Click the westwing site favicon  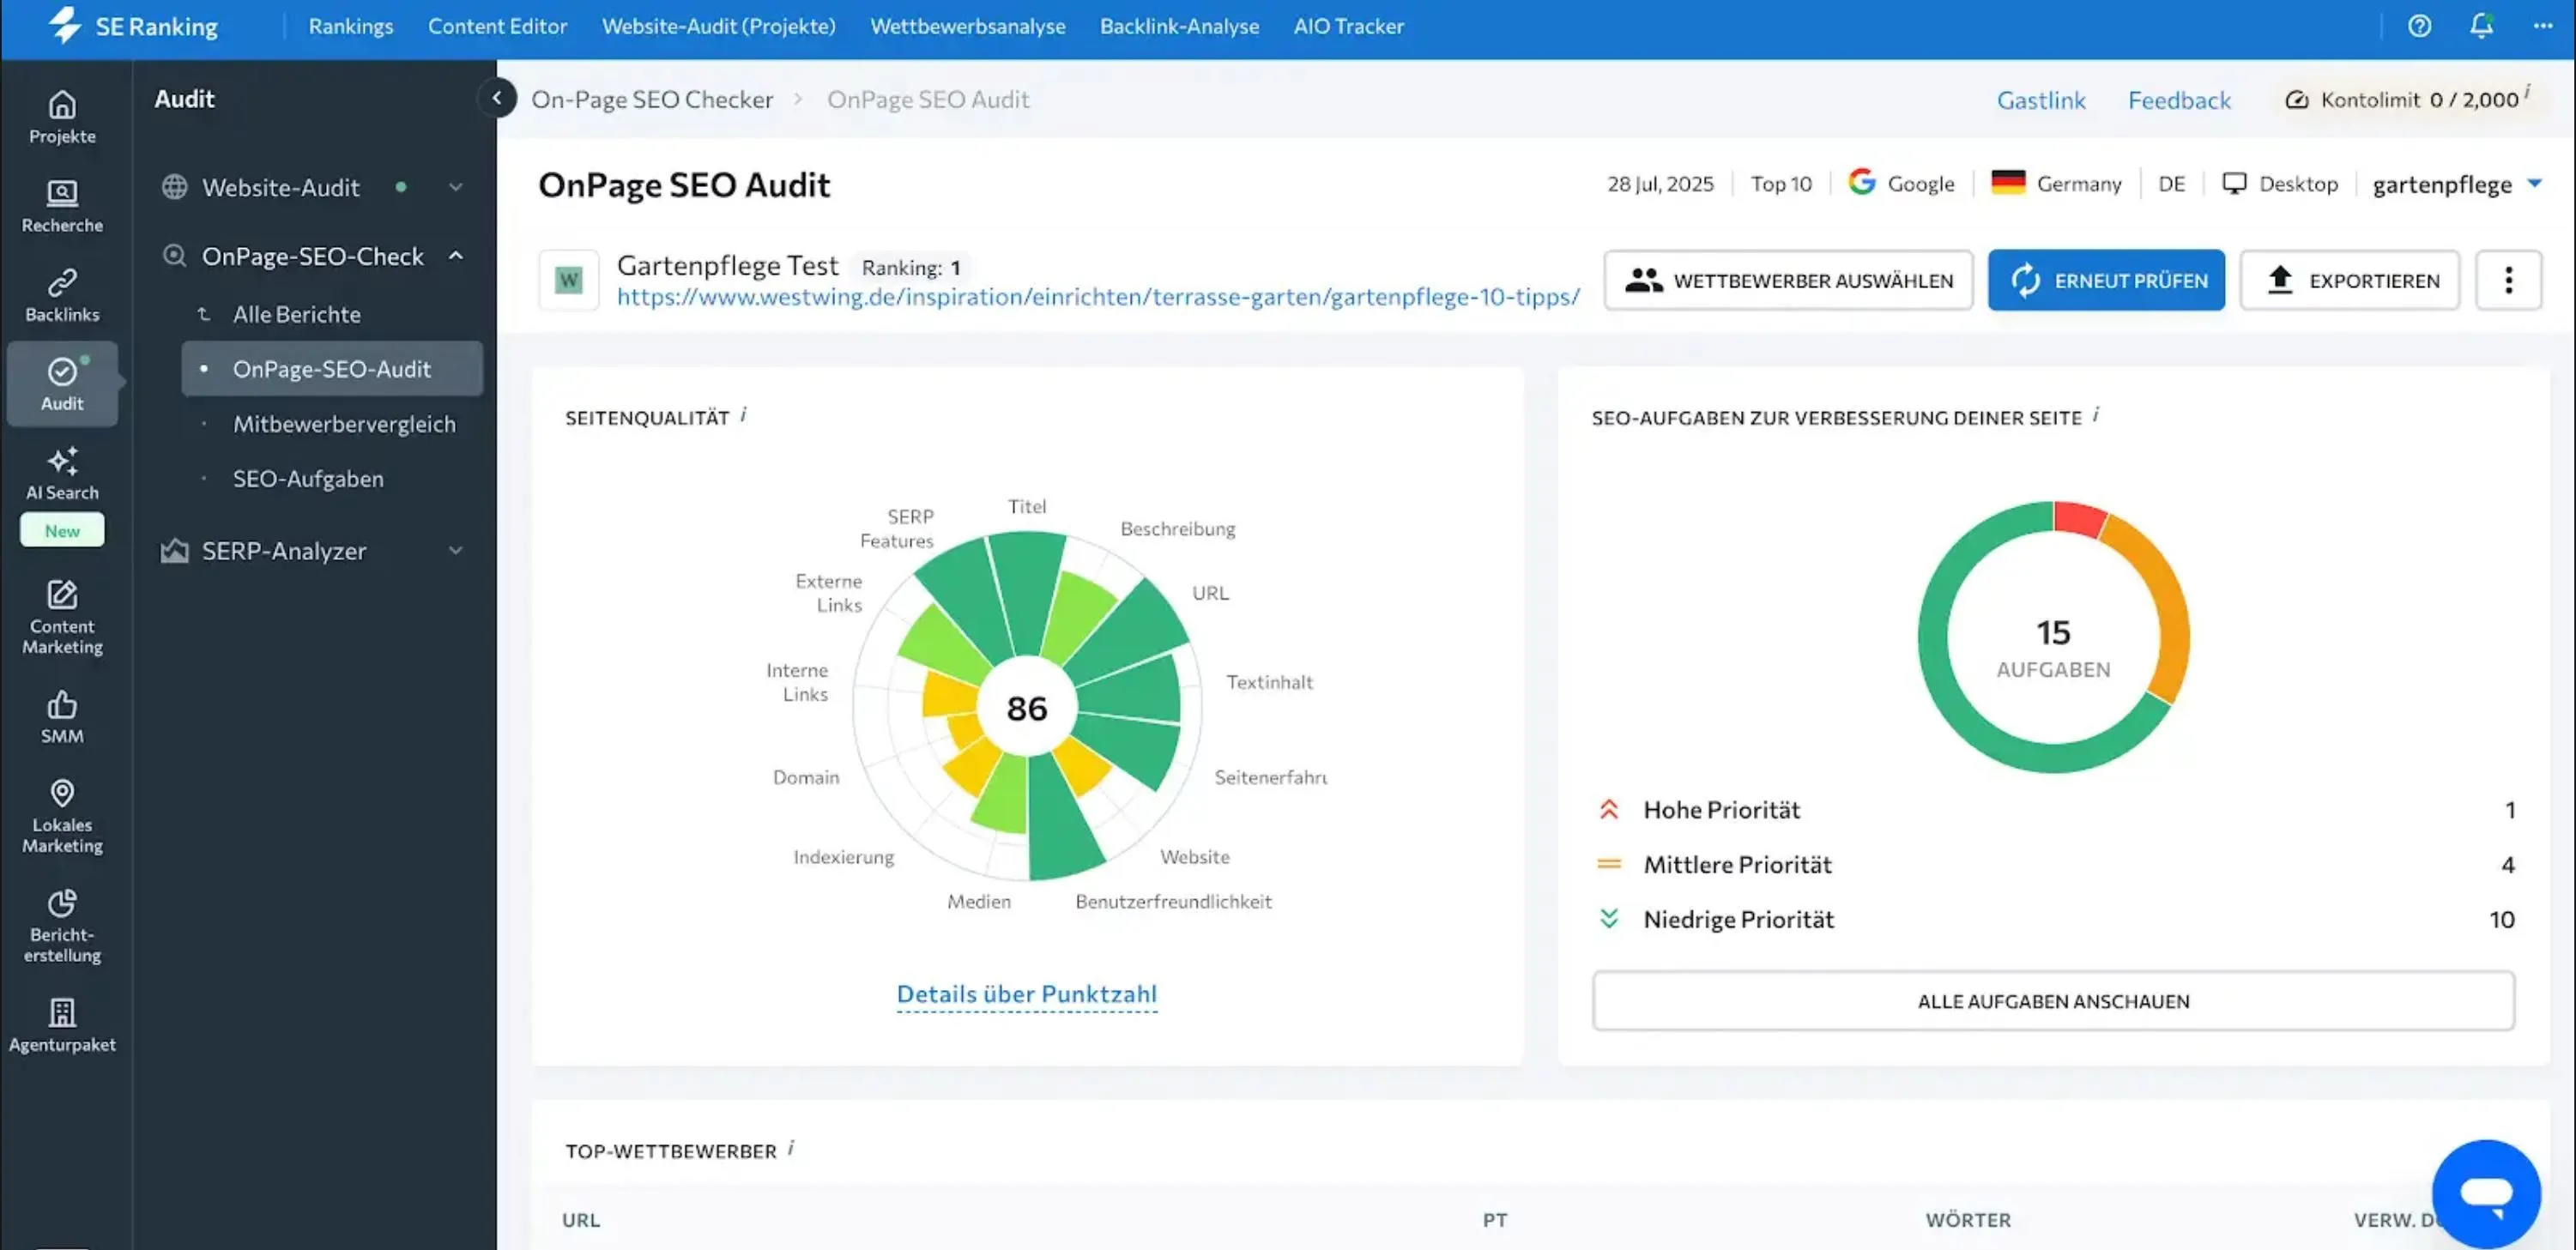point(568,280)
